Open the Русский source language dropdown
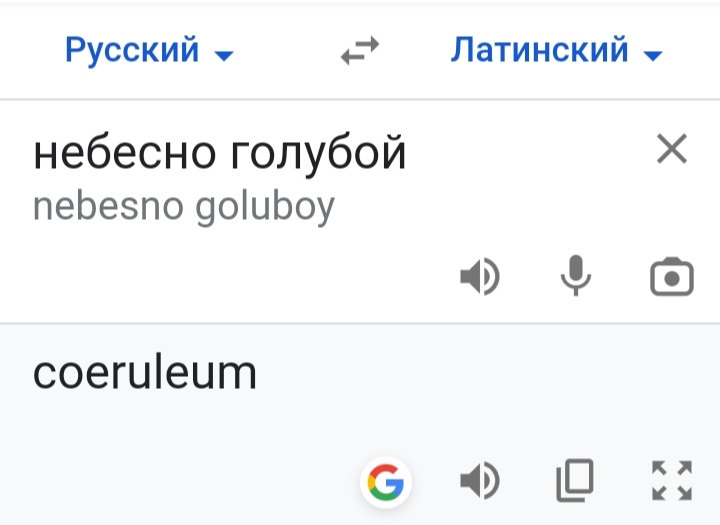 [x=149, y=50]
